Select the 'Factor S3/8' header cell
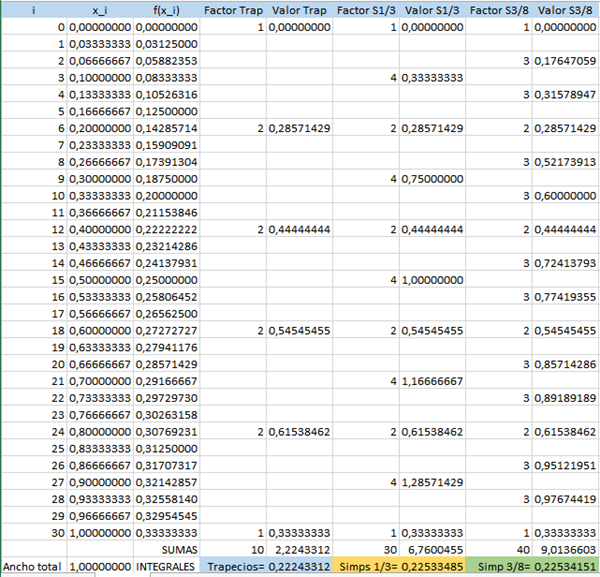600x577 pixels. [x=500, y=9]
